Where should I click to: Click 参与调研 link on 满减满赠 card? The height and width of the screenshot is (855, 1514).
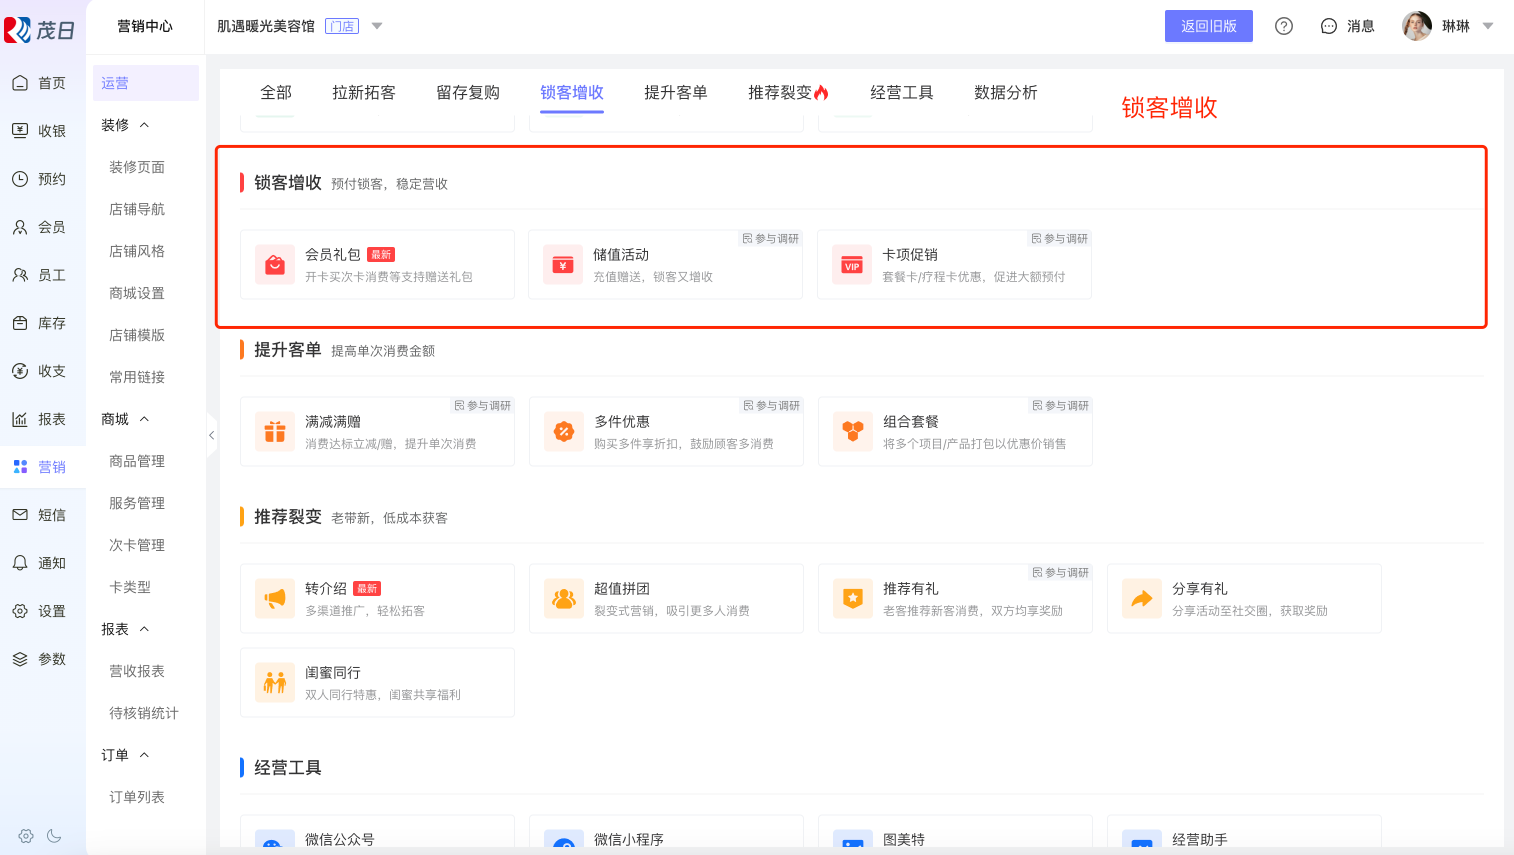click(483, 406)
